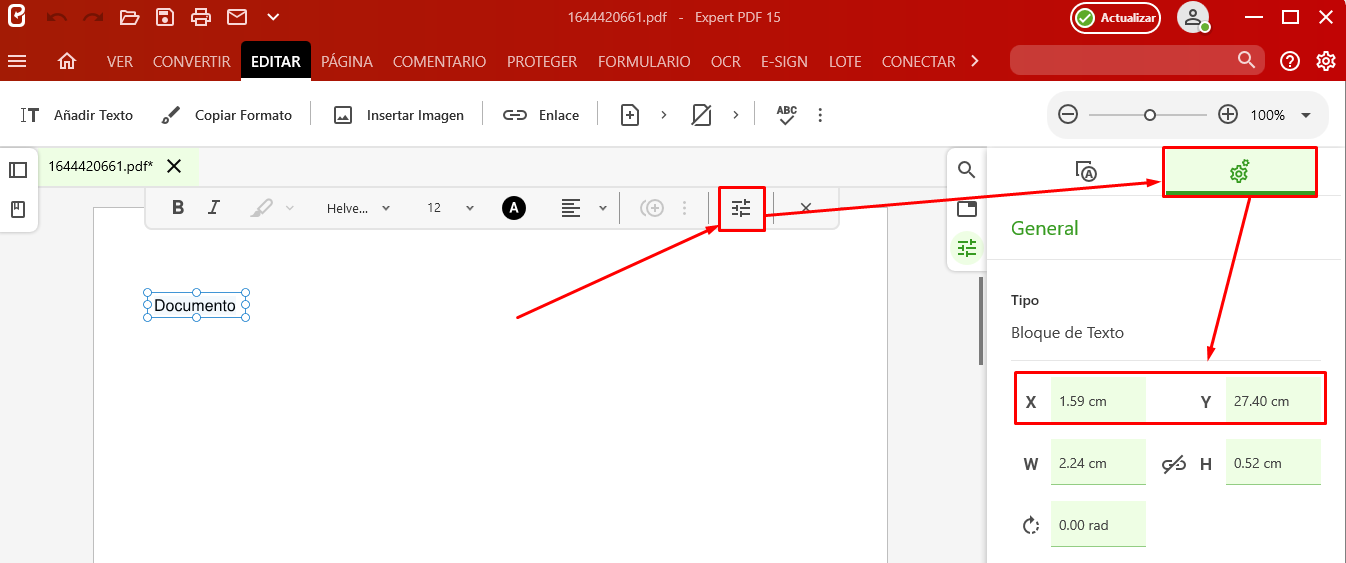Click the Undo arrow in title bar
1346x563 pixels.
pos(57,17)
